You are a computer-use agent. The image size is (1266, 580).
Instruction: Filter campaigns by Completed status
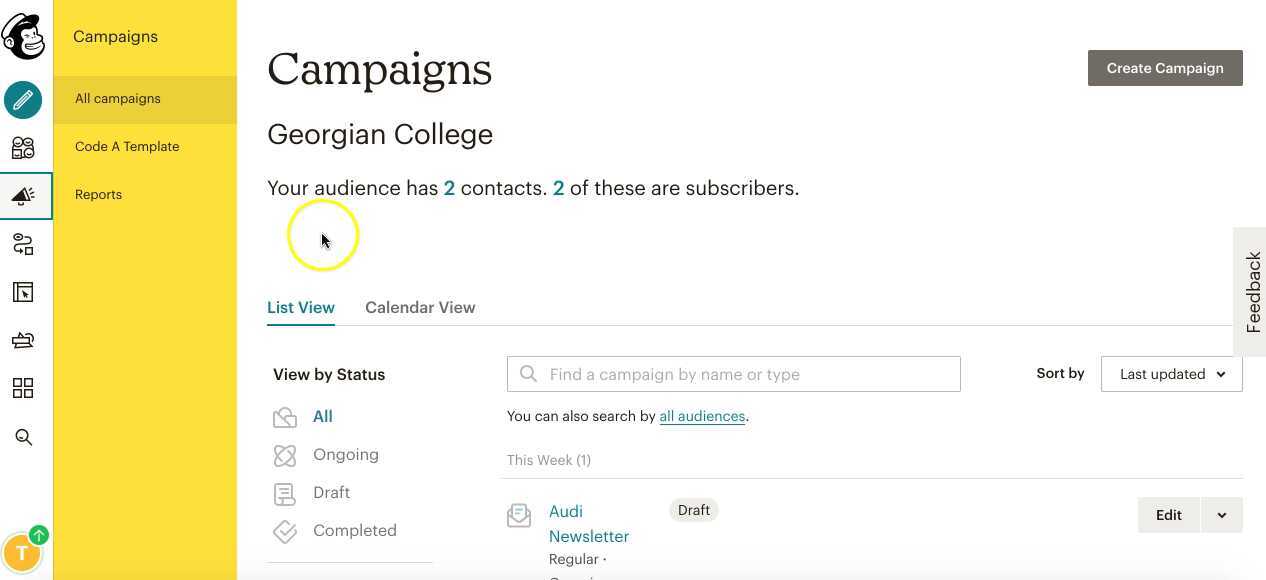click(x=355, y=530)
